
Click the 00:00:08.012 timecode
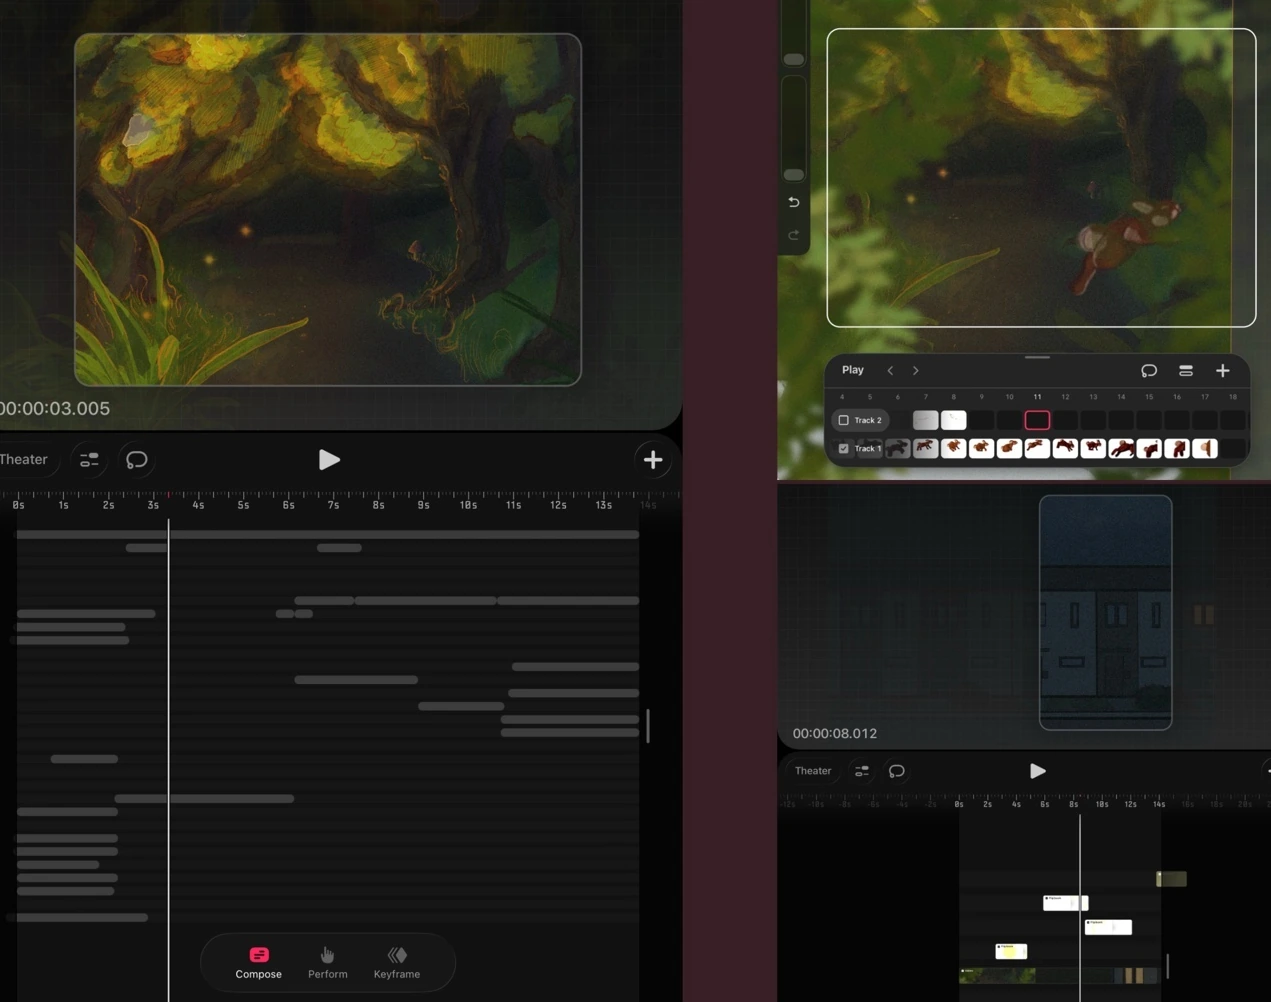click(835, 733)
